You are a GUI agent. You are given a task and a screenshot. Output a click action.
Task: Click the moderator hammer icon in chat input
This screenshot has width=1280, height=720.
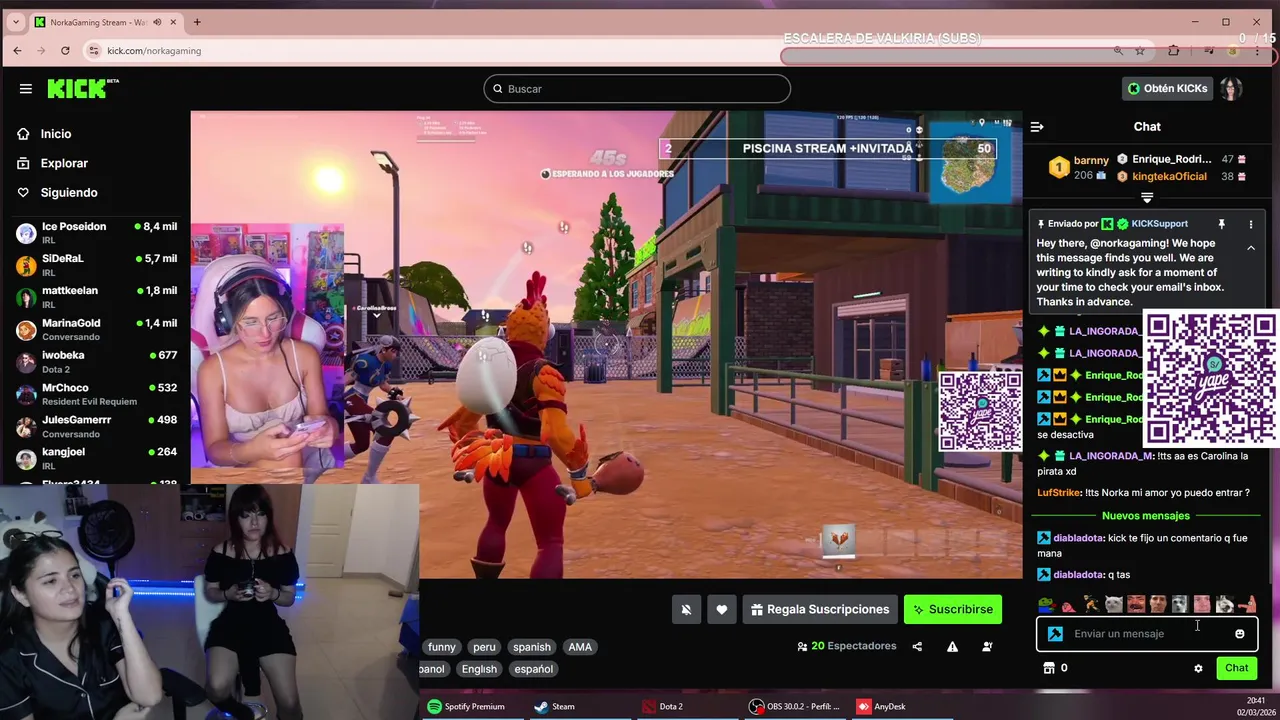click(x=1055, y=633)
